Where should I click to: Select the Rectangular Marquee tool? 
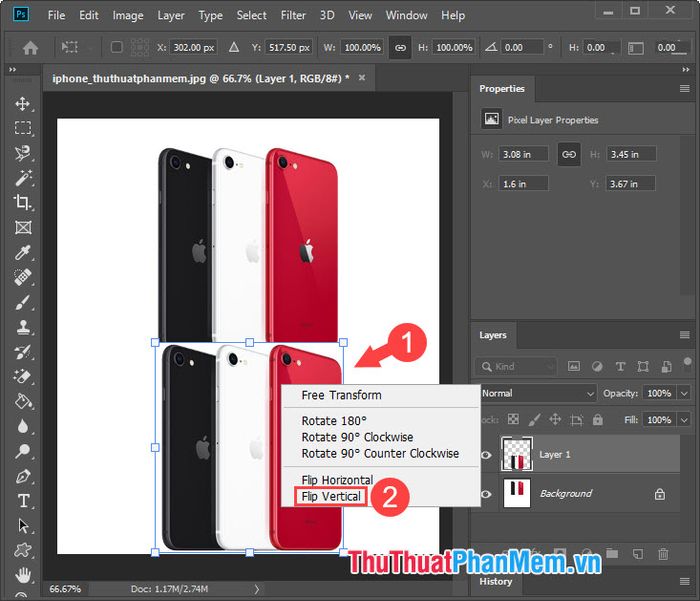coord(22,128)
